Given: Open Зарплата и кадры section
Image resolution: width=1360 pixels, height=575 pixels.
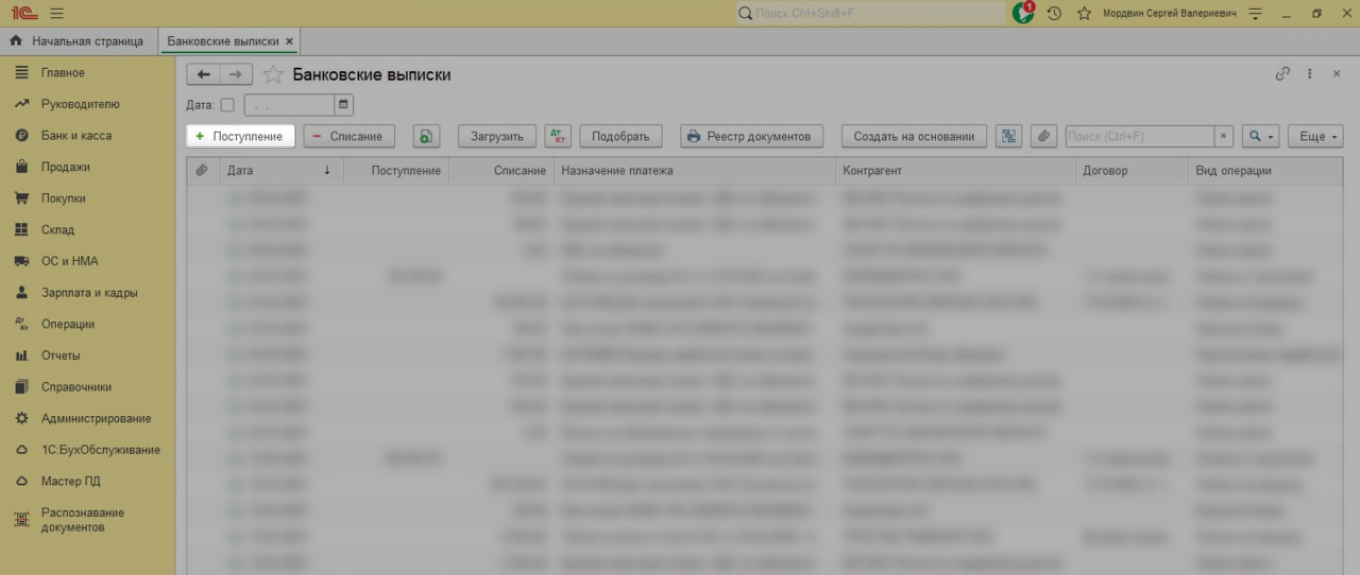Looking at the screenshot, I should coord(89,293).
